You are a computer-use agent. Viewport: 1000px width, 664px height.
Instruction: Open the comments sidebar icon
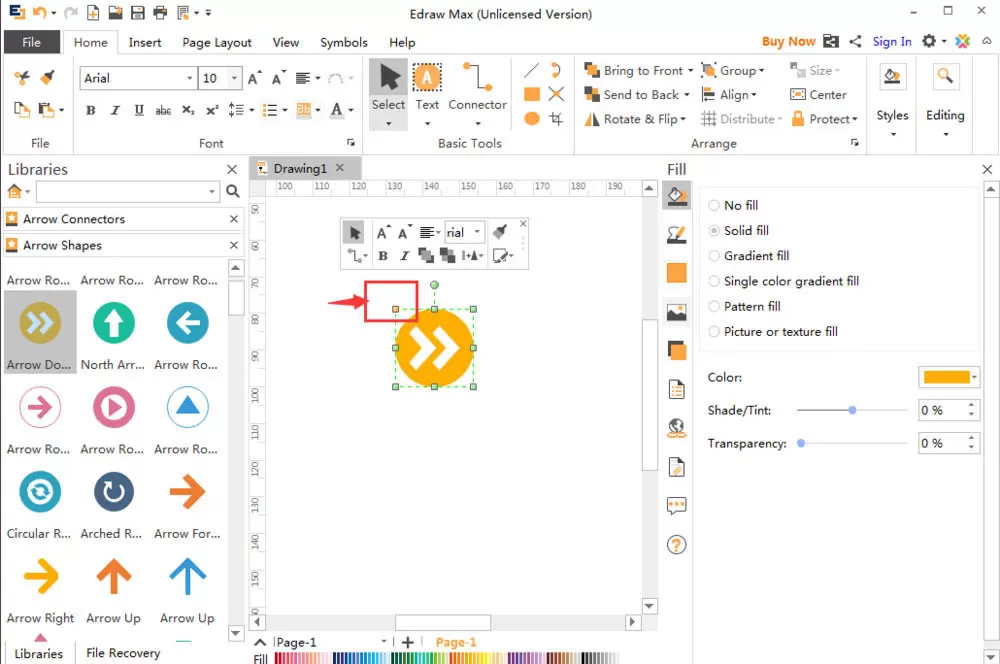point(676,506)
